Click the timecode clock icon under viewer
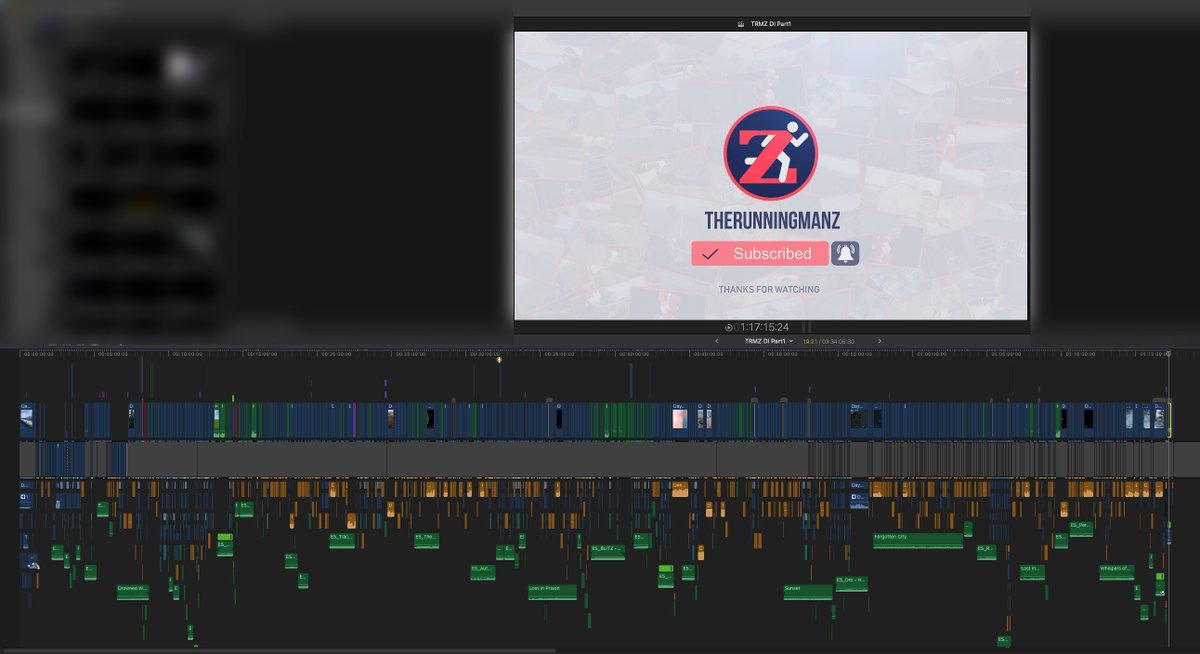This screenshot has width=1200, height=654. click(x=729, y=328)
